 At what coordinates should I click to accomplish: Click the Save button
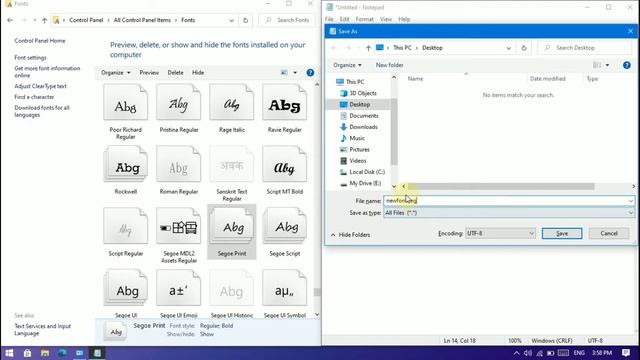(562, 233)
